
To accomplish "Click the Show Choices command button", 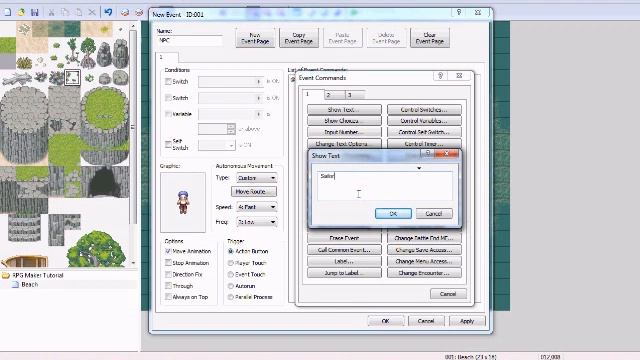I will click(x=344, y=121).
